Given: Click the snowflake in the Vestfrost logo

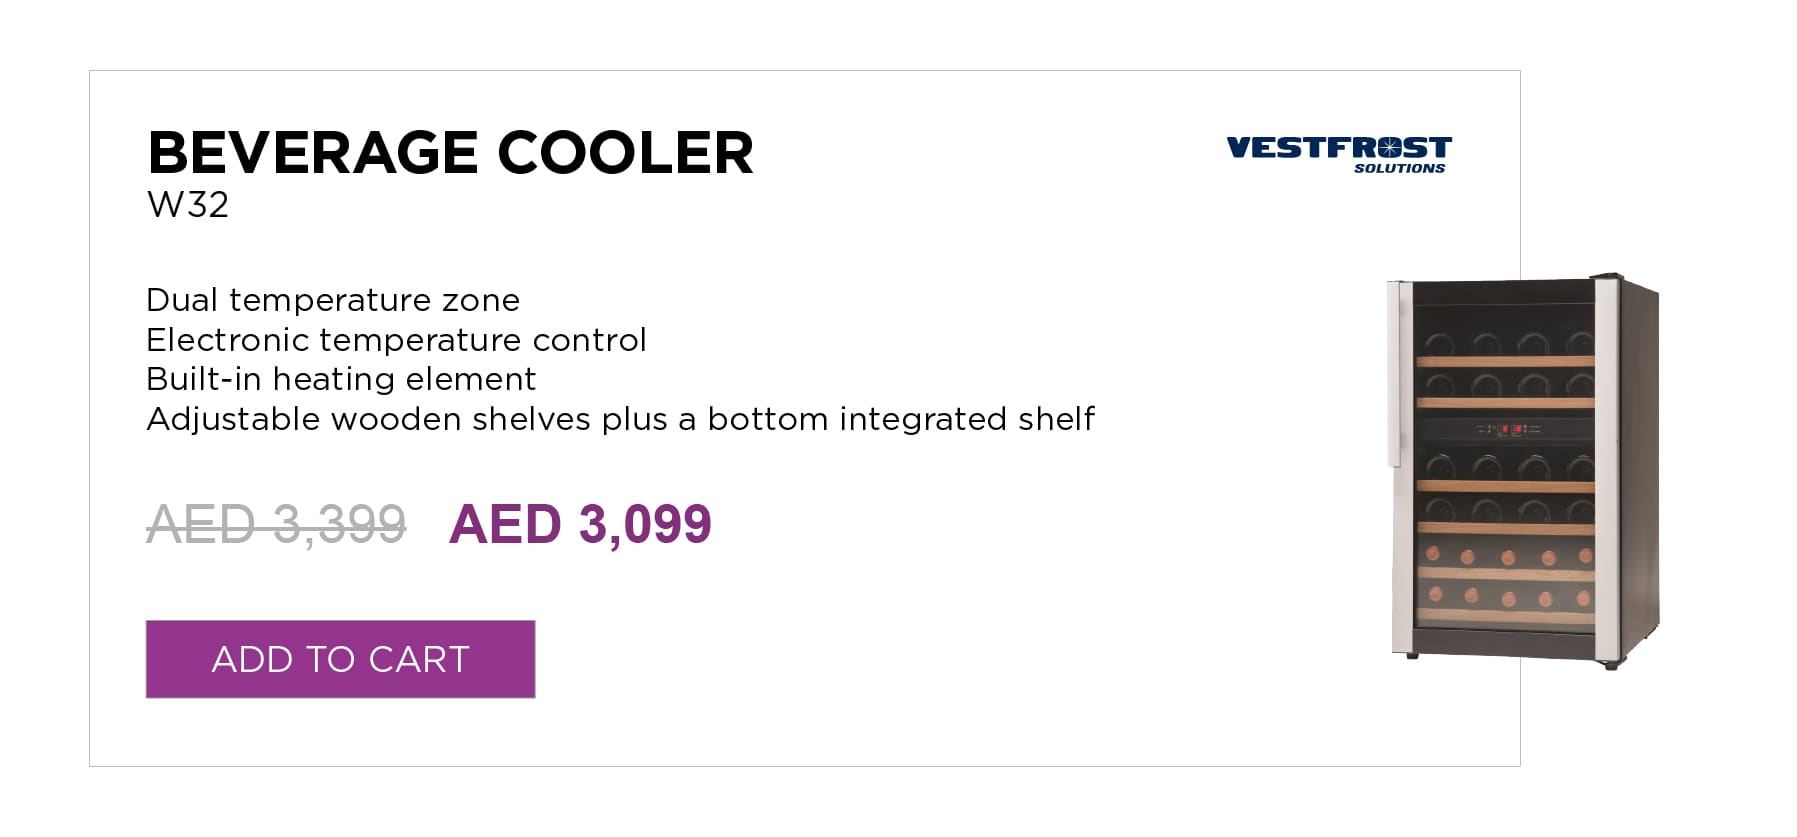Looking at the screenshot, I should pos(1390,148).
